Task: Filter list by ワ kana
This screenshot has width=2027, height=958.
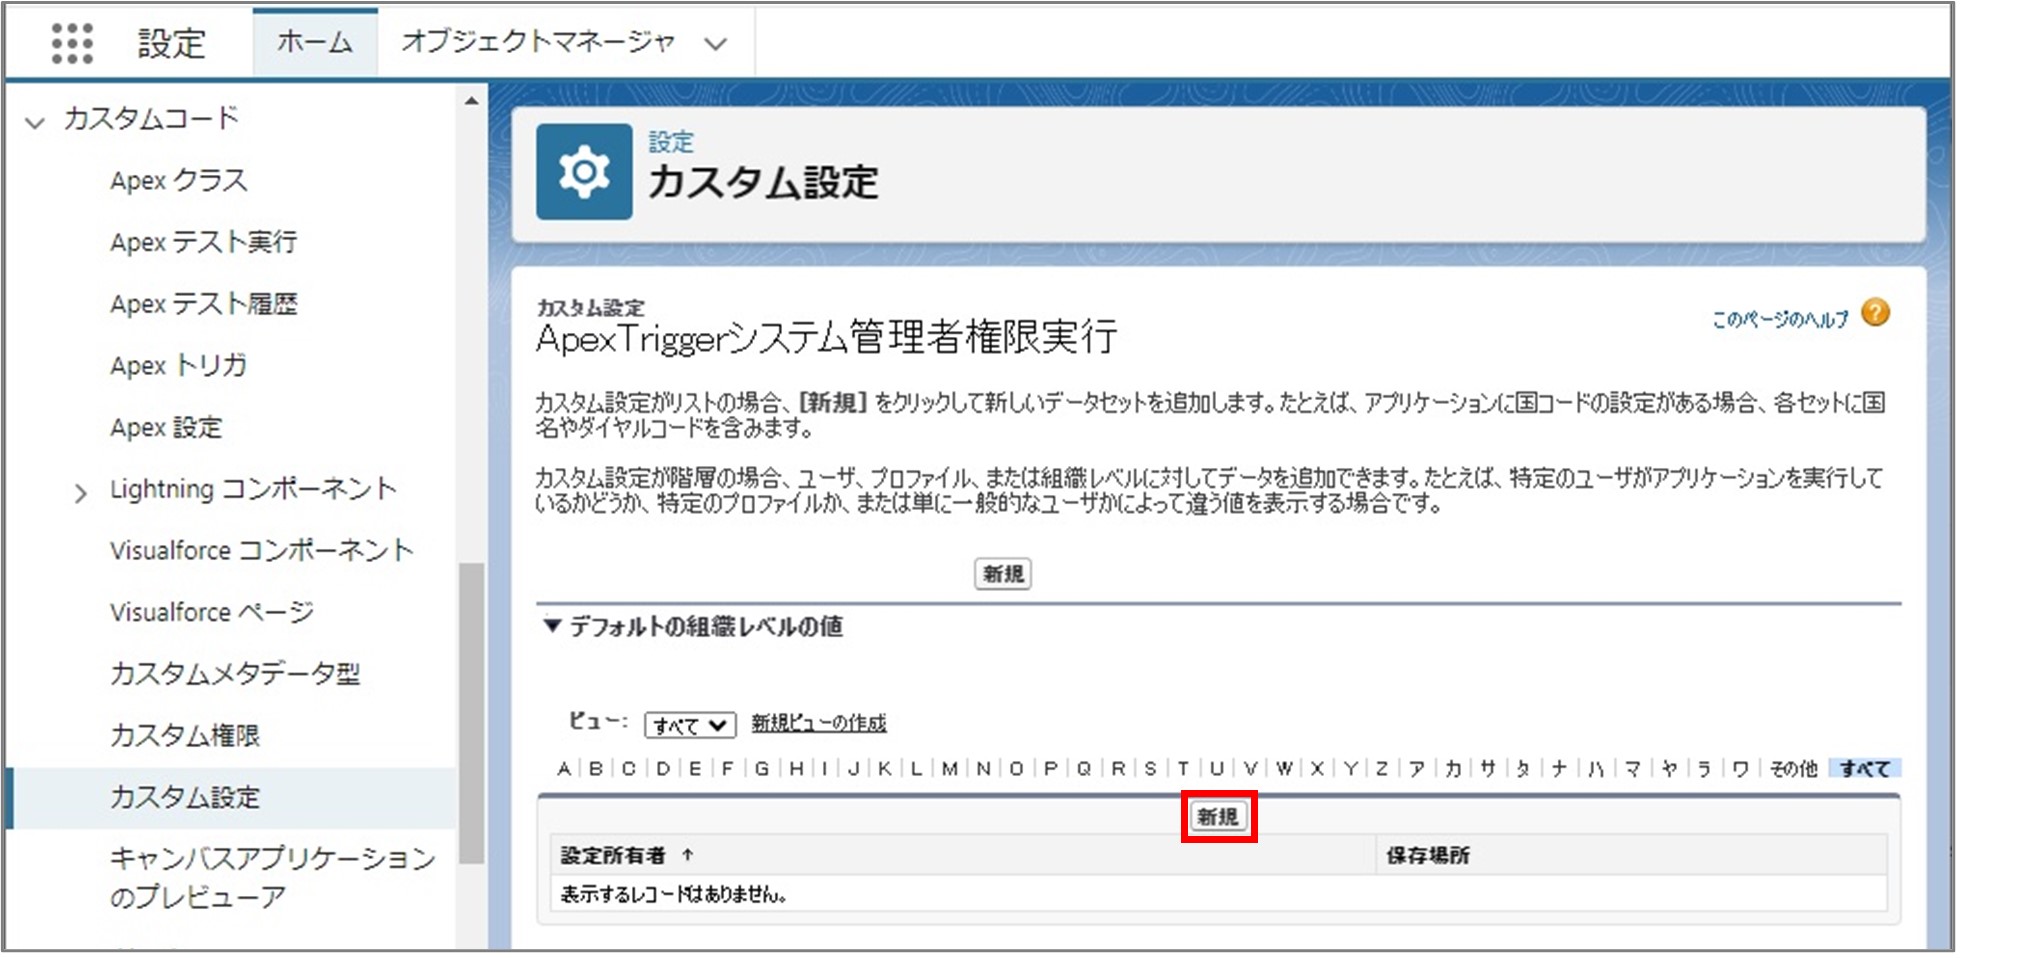Action: pos(1741,769)
